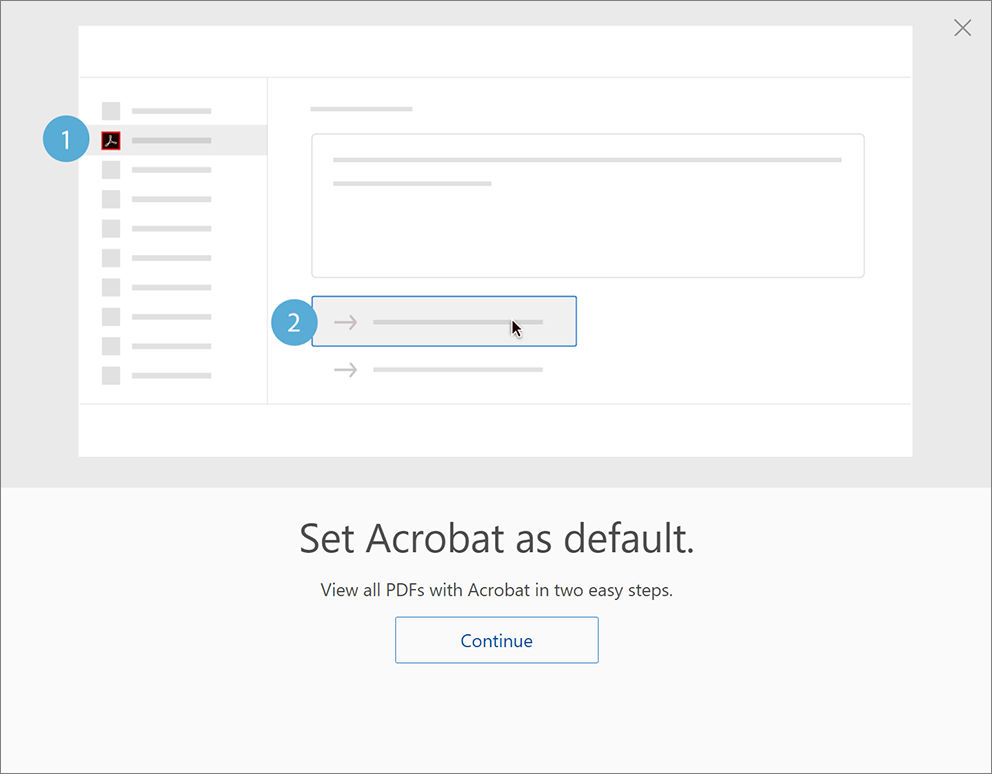Click the text 'Set Acrobat as default.'
The height and width of the screenshot is (774, 992).
pyautogui.click(x=495, y=538)
